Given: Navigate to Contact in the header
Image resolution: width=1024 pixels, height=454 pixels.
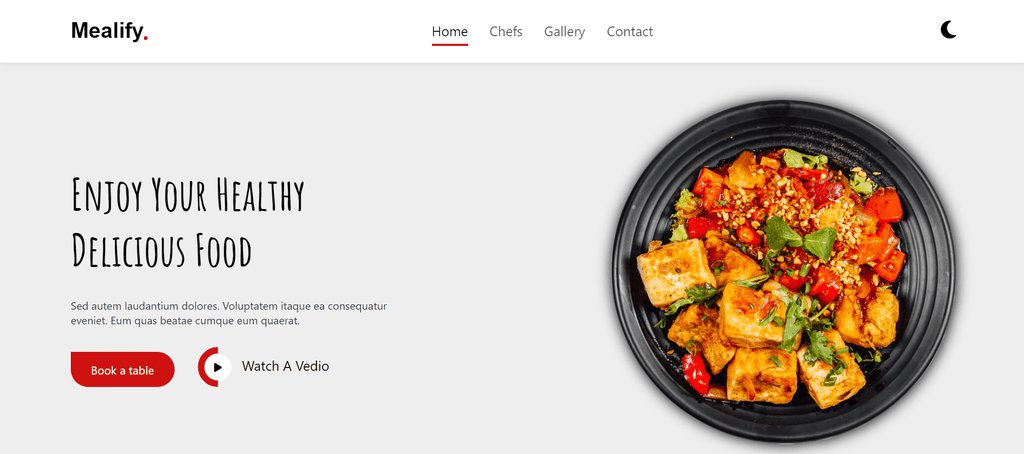Looking at the screenshot, I should pos(630,31).
